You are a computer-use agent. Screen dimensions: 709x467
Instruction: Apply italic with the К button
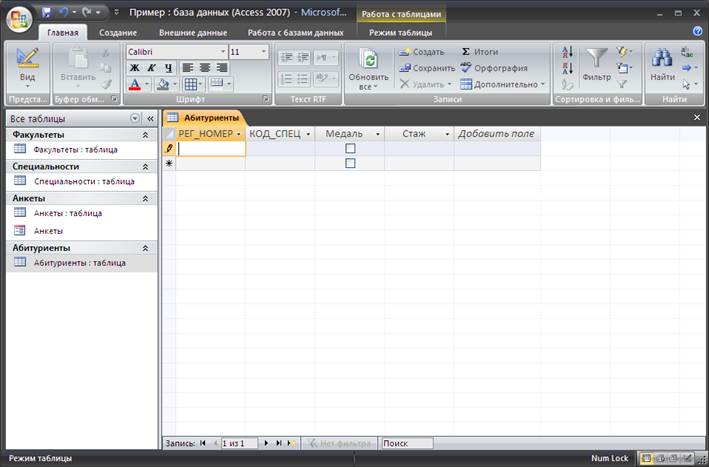[x=151, y=68]
